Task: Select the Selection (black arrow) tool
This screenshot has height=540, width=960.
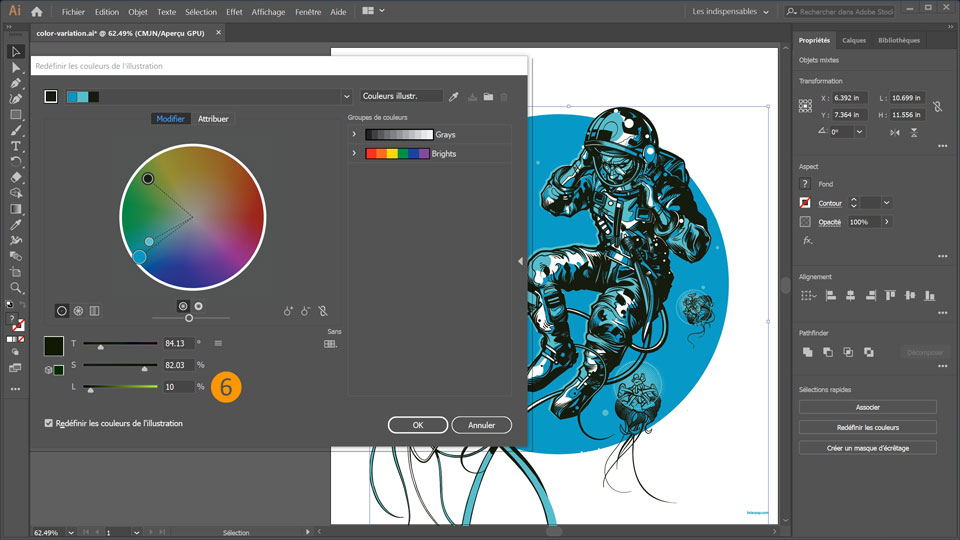Action: pos(16,52)
